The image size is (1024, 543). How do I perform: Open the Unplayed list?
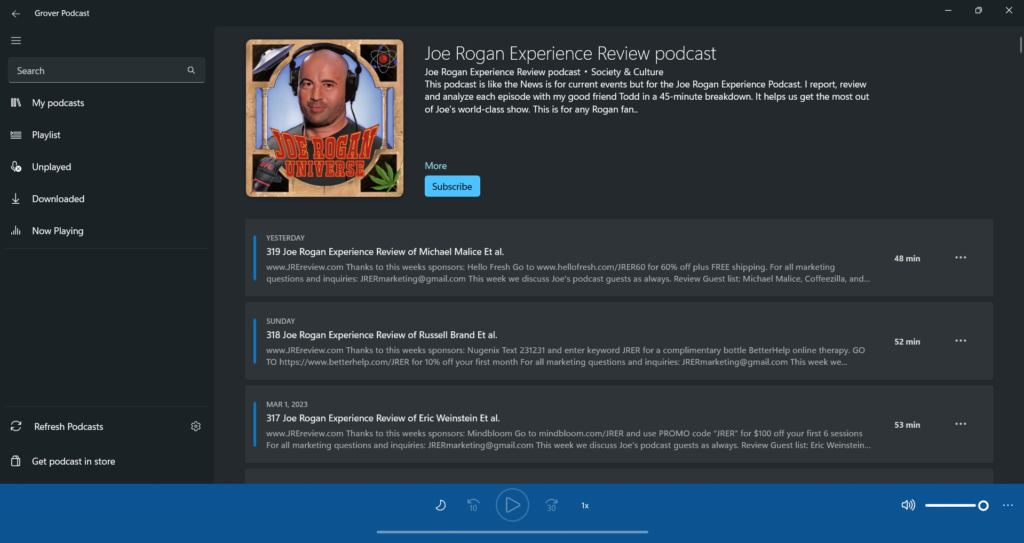pos(51,167)
